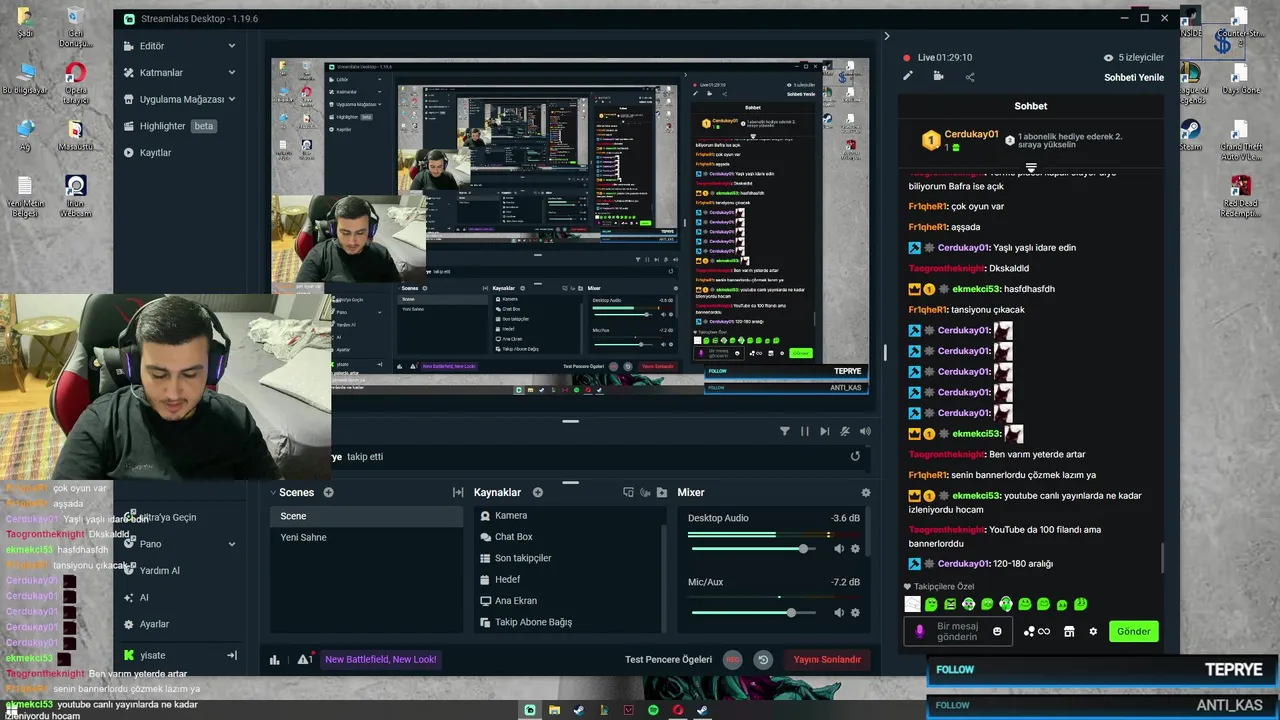
Task: Open the chat store icon
Action: tap(1069, 631)
